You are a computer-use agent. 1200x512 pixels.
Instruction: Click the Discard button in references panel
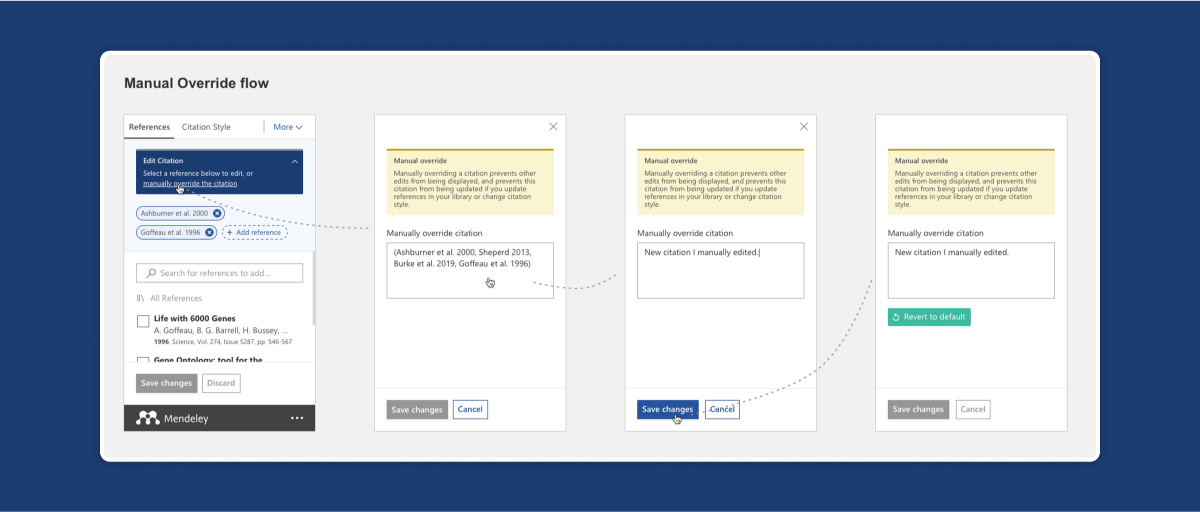tap(221, 383)
